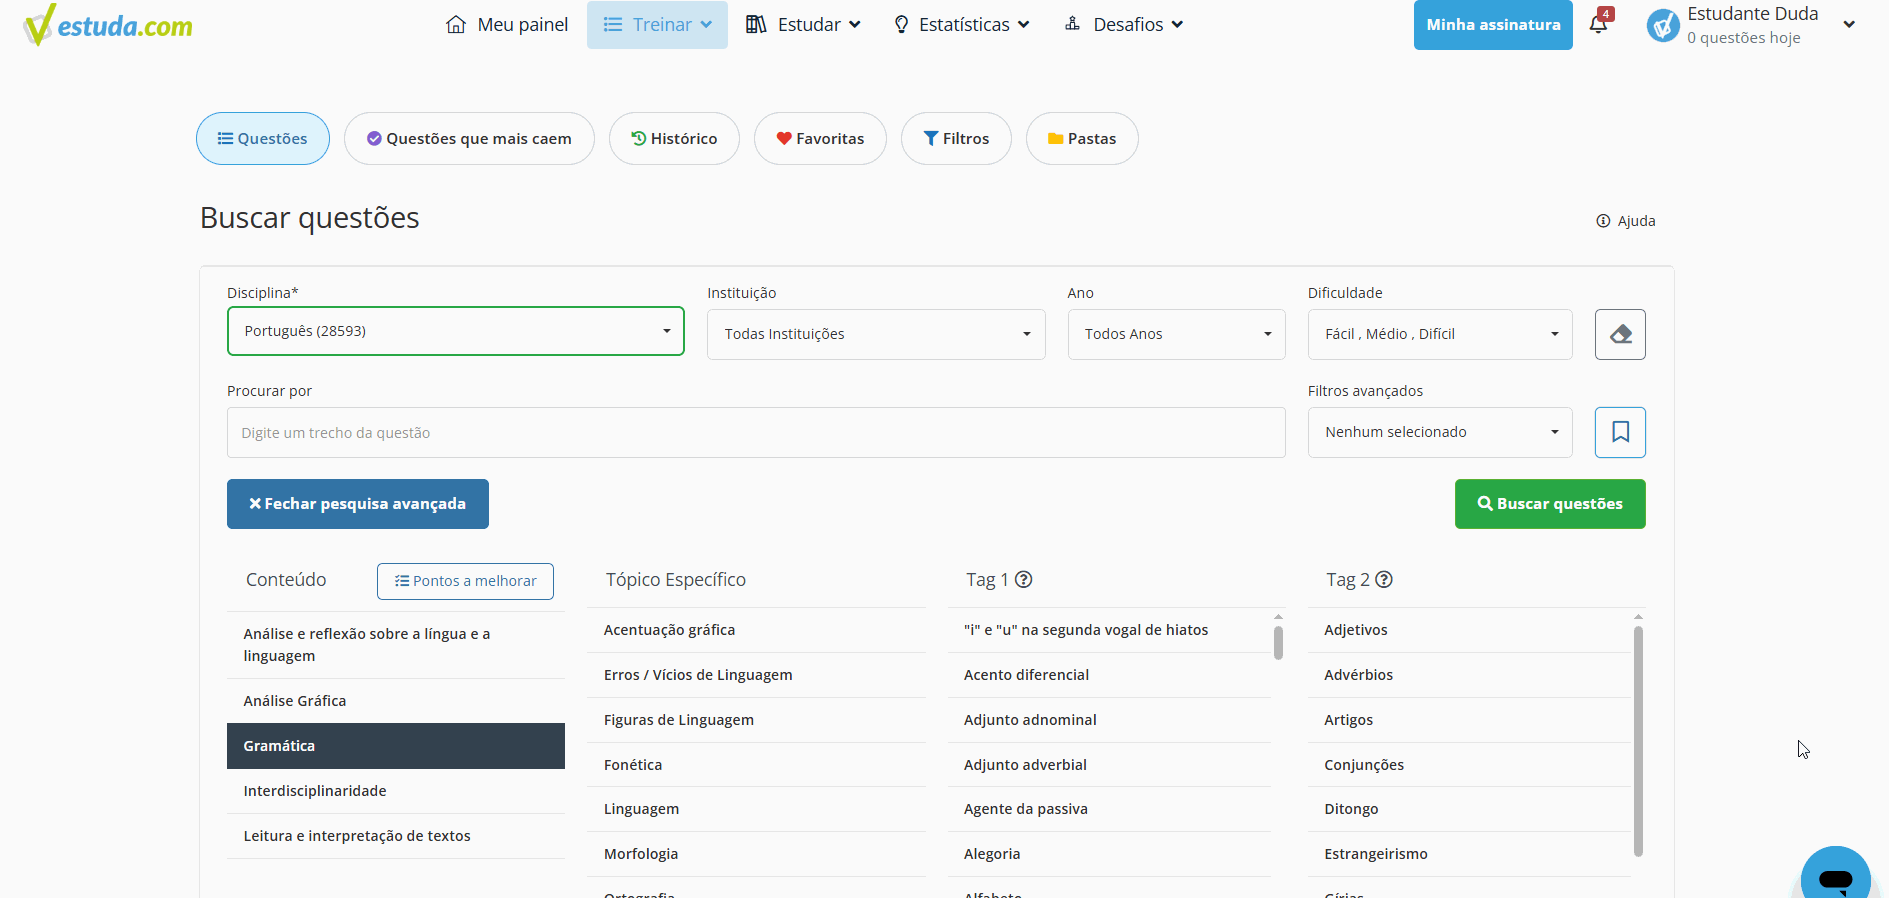Open the Treinar menu
The width and height of the screenshot is (1889, 898).
pyautogui.click(x=657, y=25)
